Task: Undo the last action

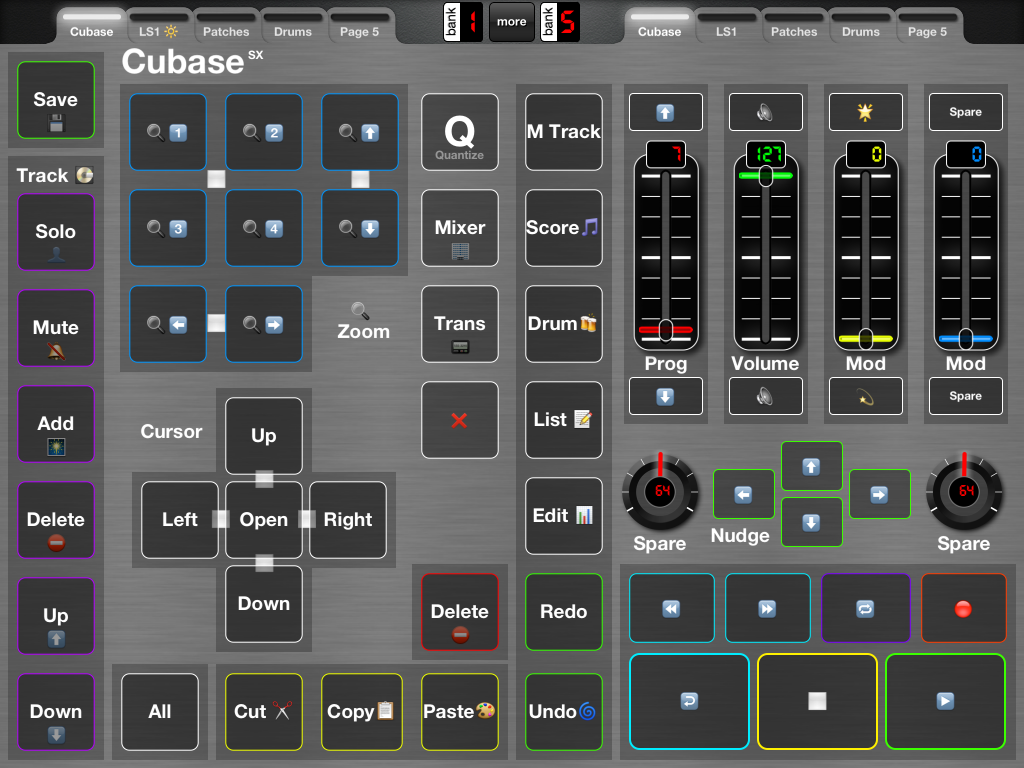Action: [564, 712]
